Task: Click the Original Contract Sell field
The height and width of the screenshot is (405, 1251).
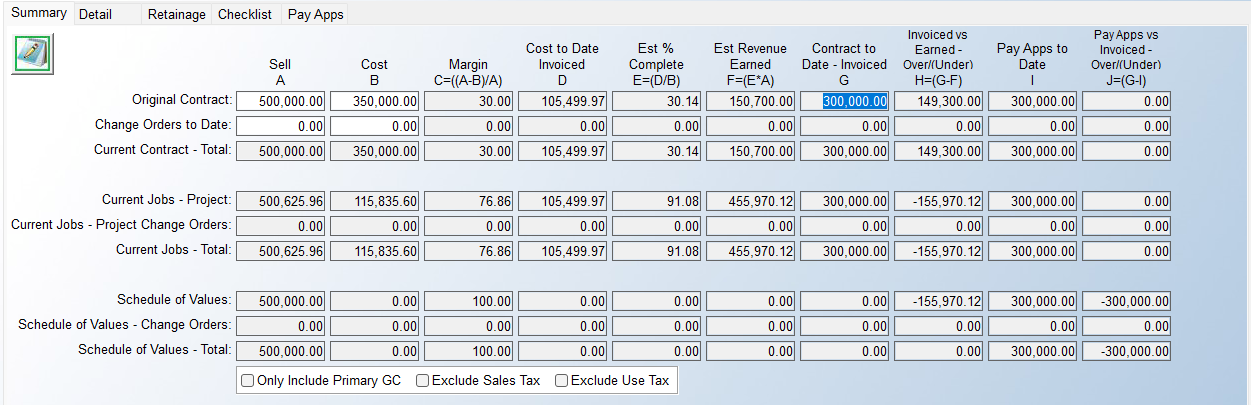Action: tap(281, 101)
